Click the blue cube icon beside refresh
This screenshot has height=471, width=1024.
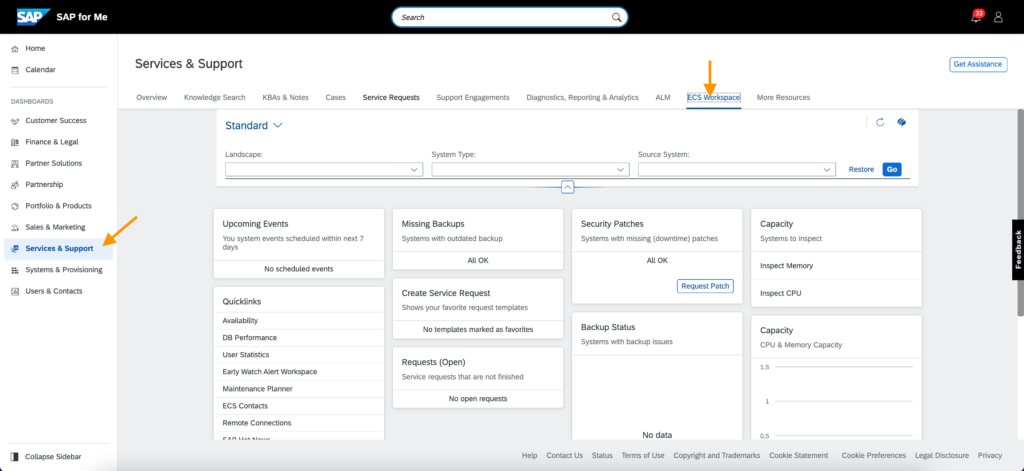pos(901,122)
